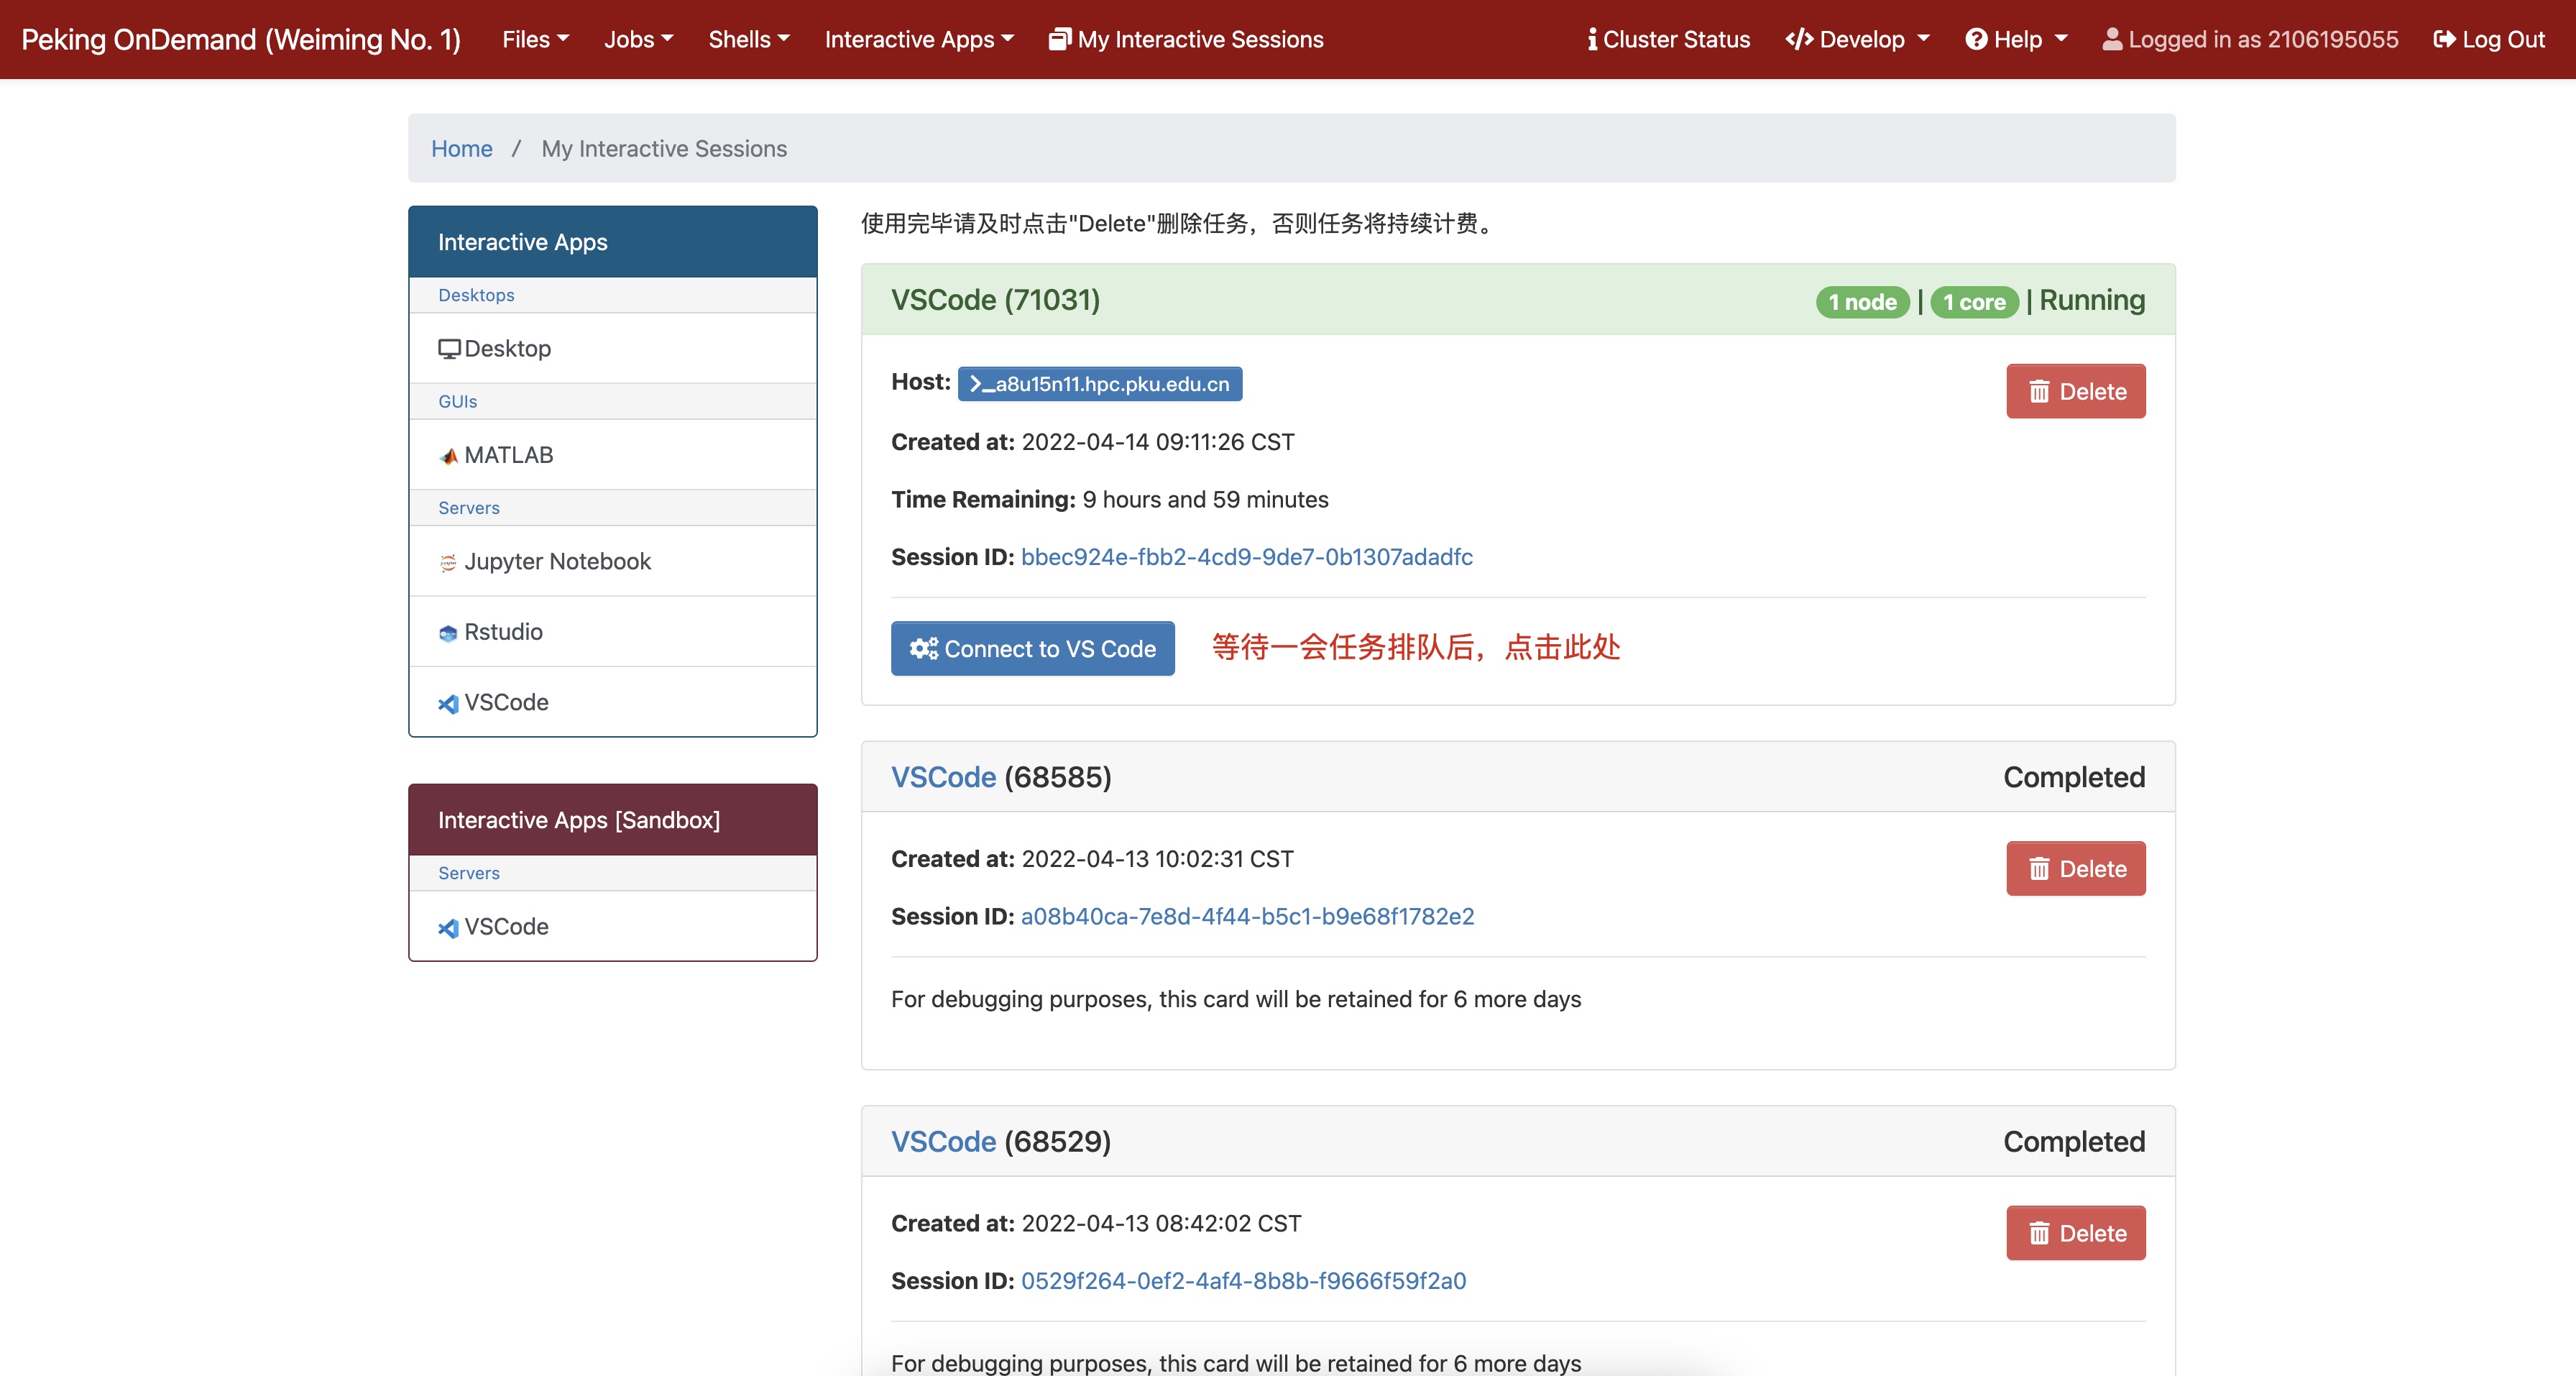2576x1376 pixels.
Task: Launch MATLAB from the GUIs section
Action: [613, 455]
